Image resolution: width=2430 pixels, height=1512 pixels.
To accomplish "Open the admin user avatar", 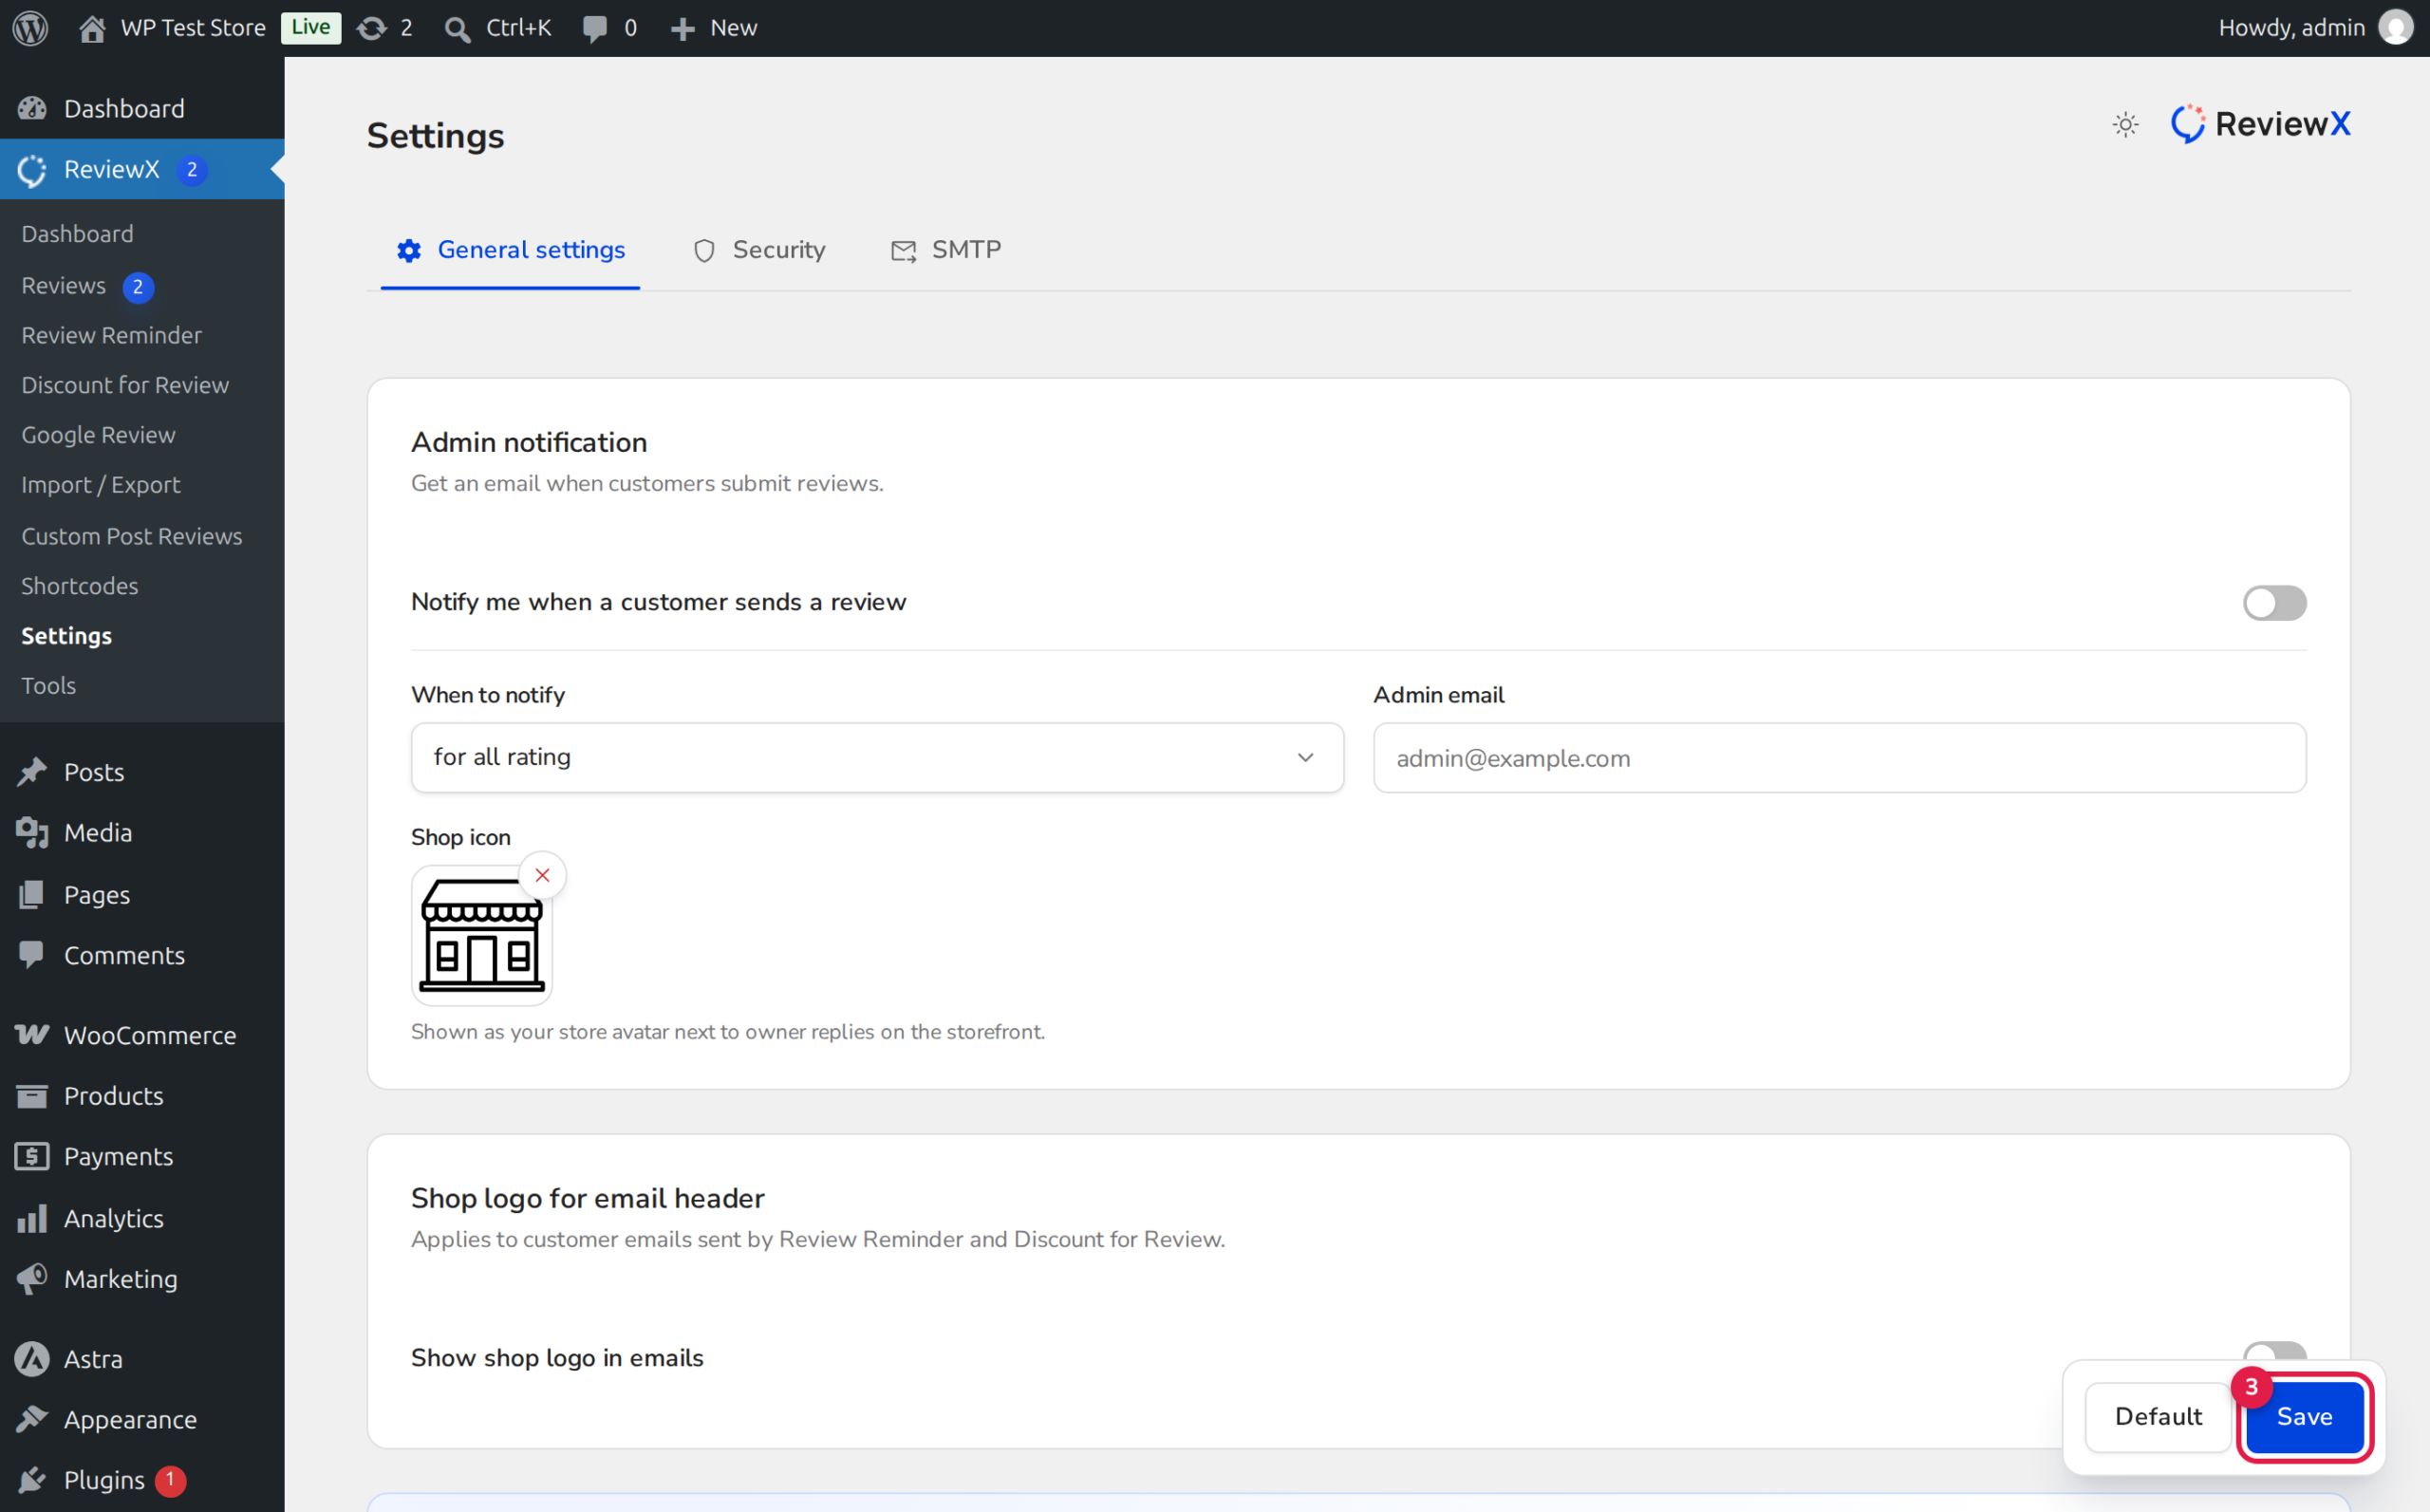I will click(2395, 27).
